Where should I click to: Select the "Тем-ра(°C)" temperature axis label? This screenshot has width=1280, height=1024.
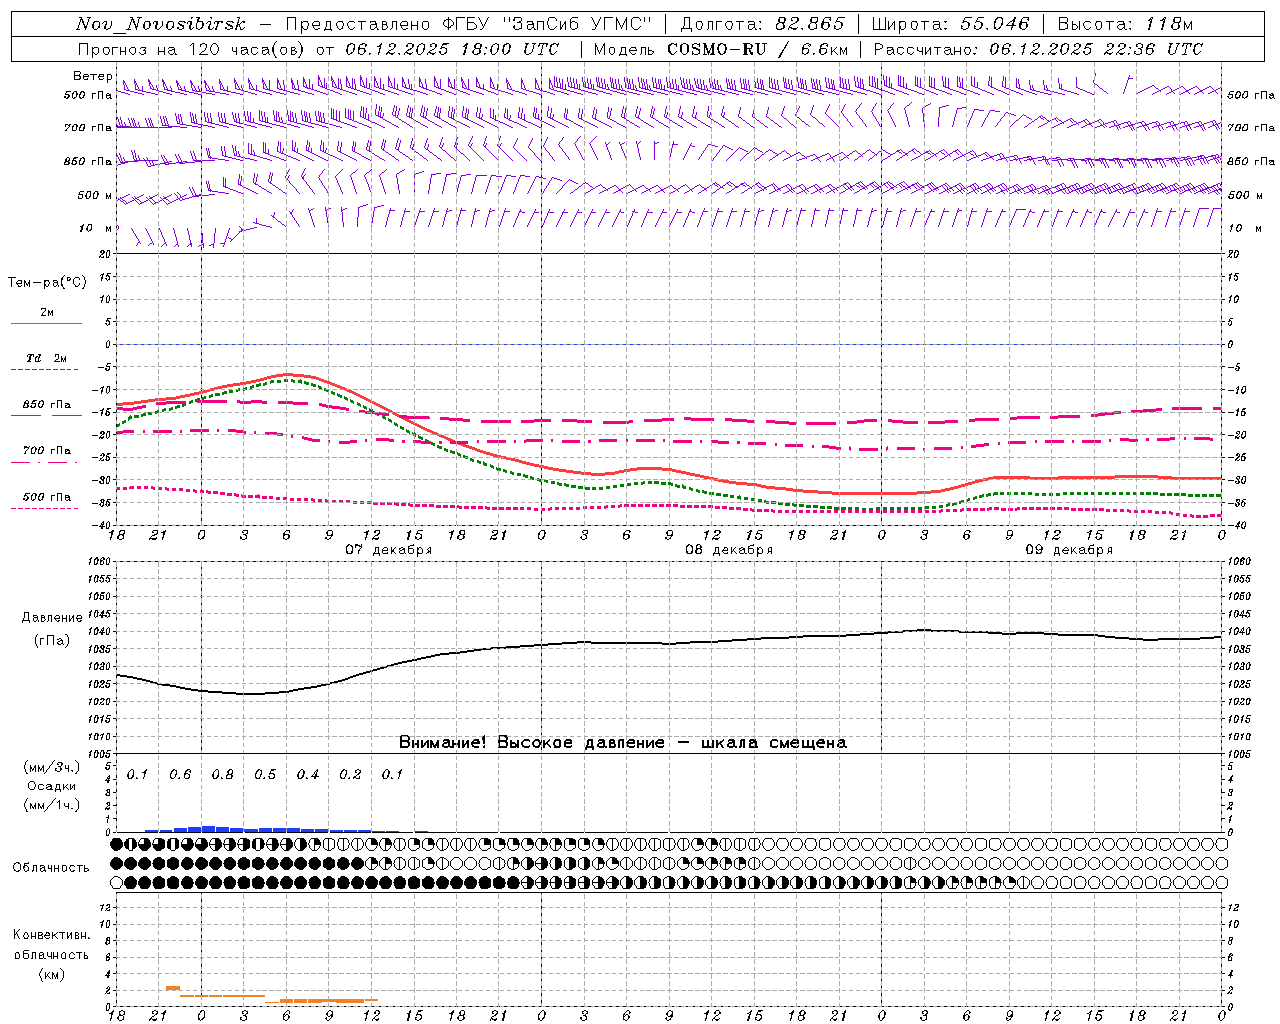pos(47,283)
